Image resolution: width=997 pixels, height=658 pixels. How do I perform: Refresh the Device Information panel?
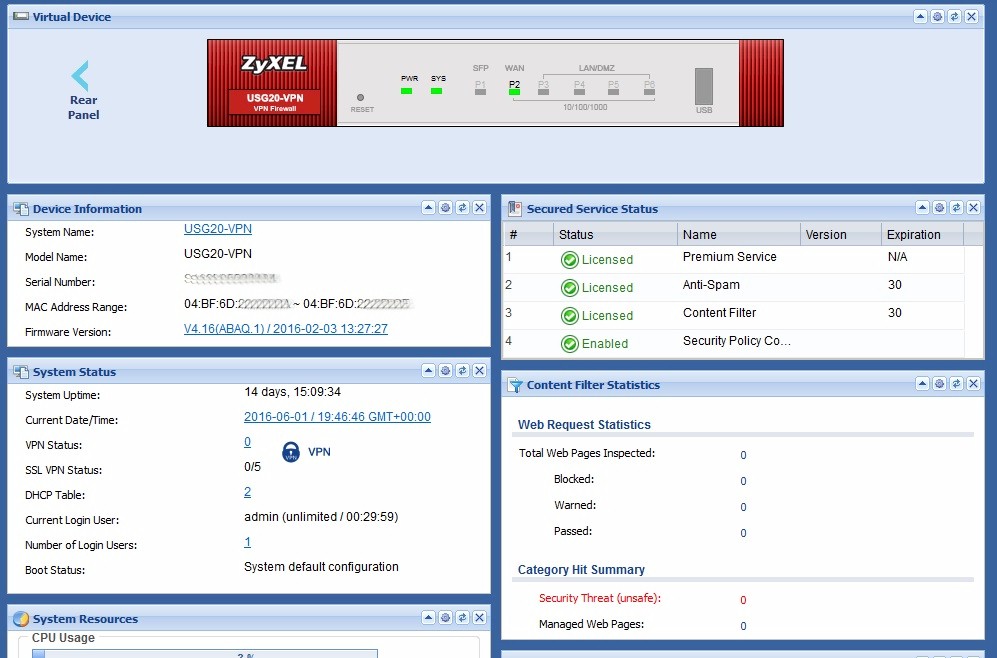click(x=463, y=207)
